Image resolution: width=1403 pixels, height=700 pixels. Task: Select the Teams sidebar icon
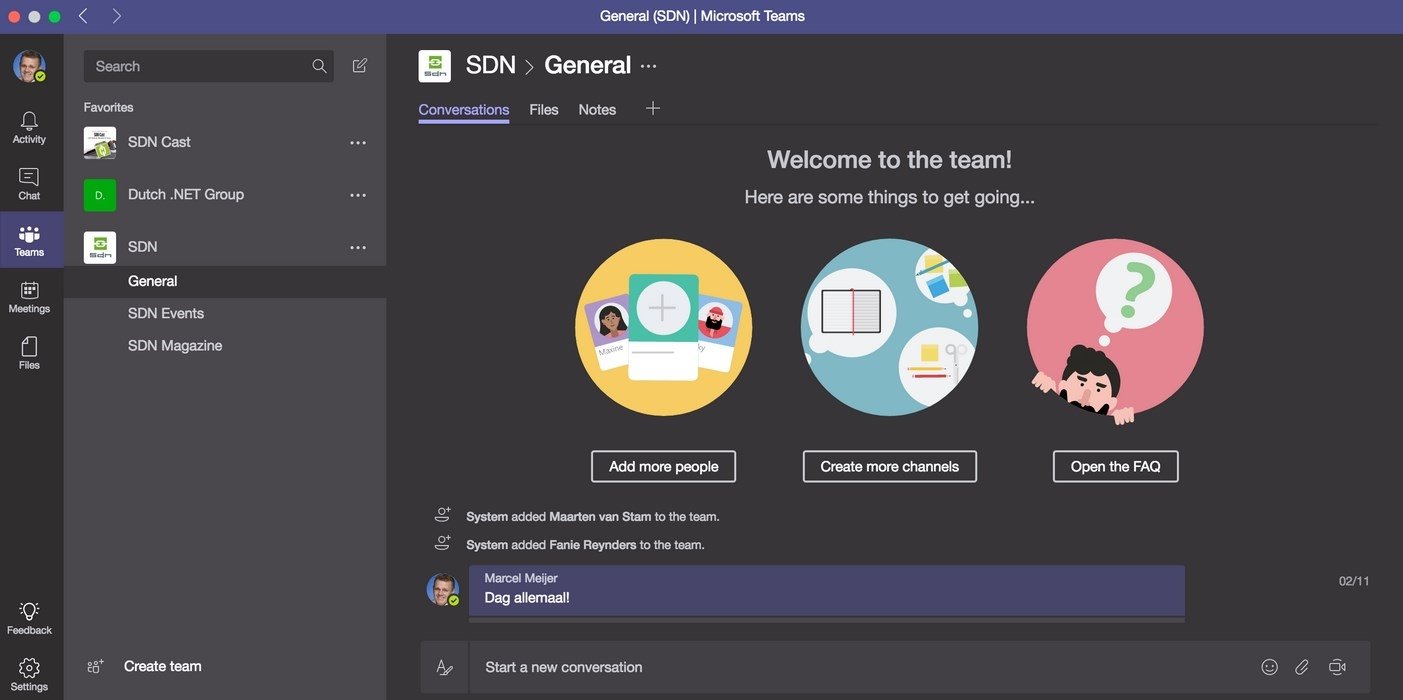point(29,234)
